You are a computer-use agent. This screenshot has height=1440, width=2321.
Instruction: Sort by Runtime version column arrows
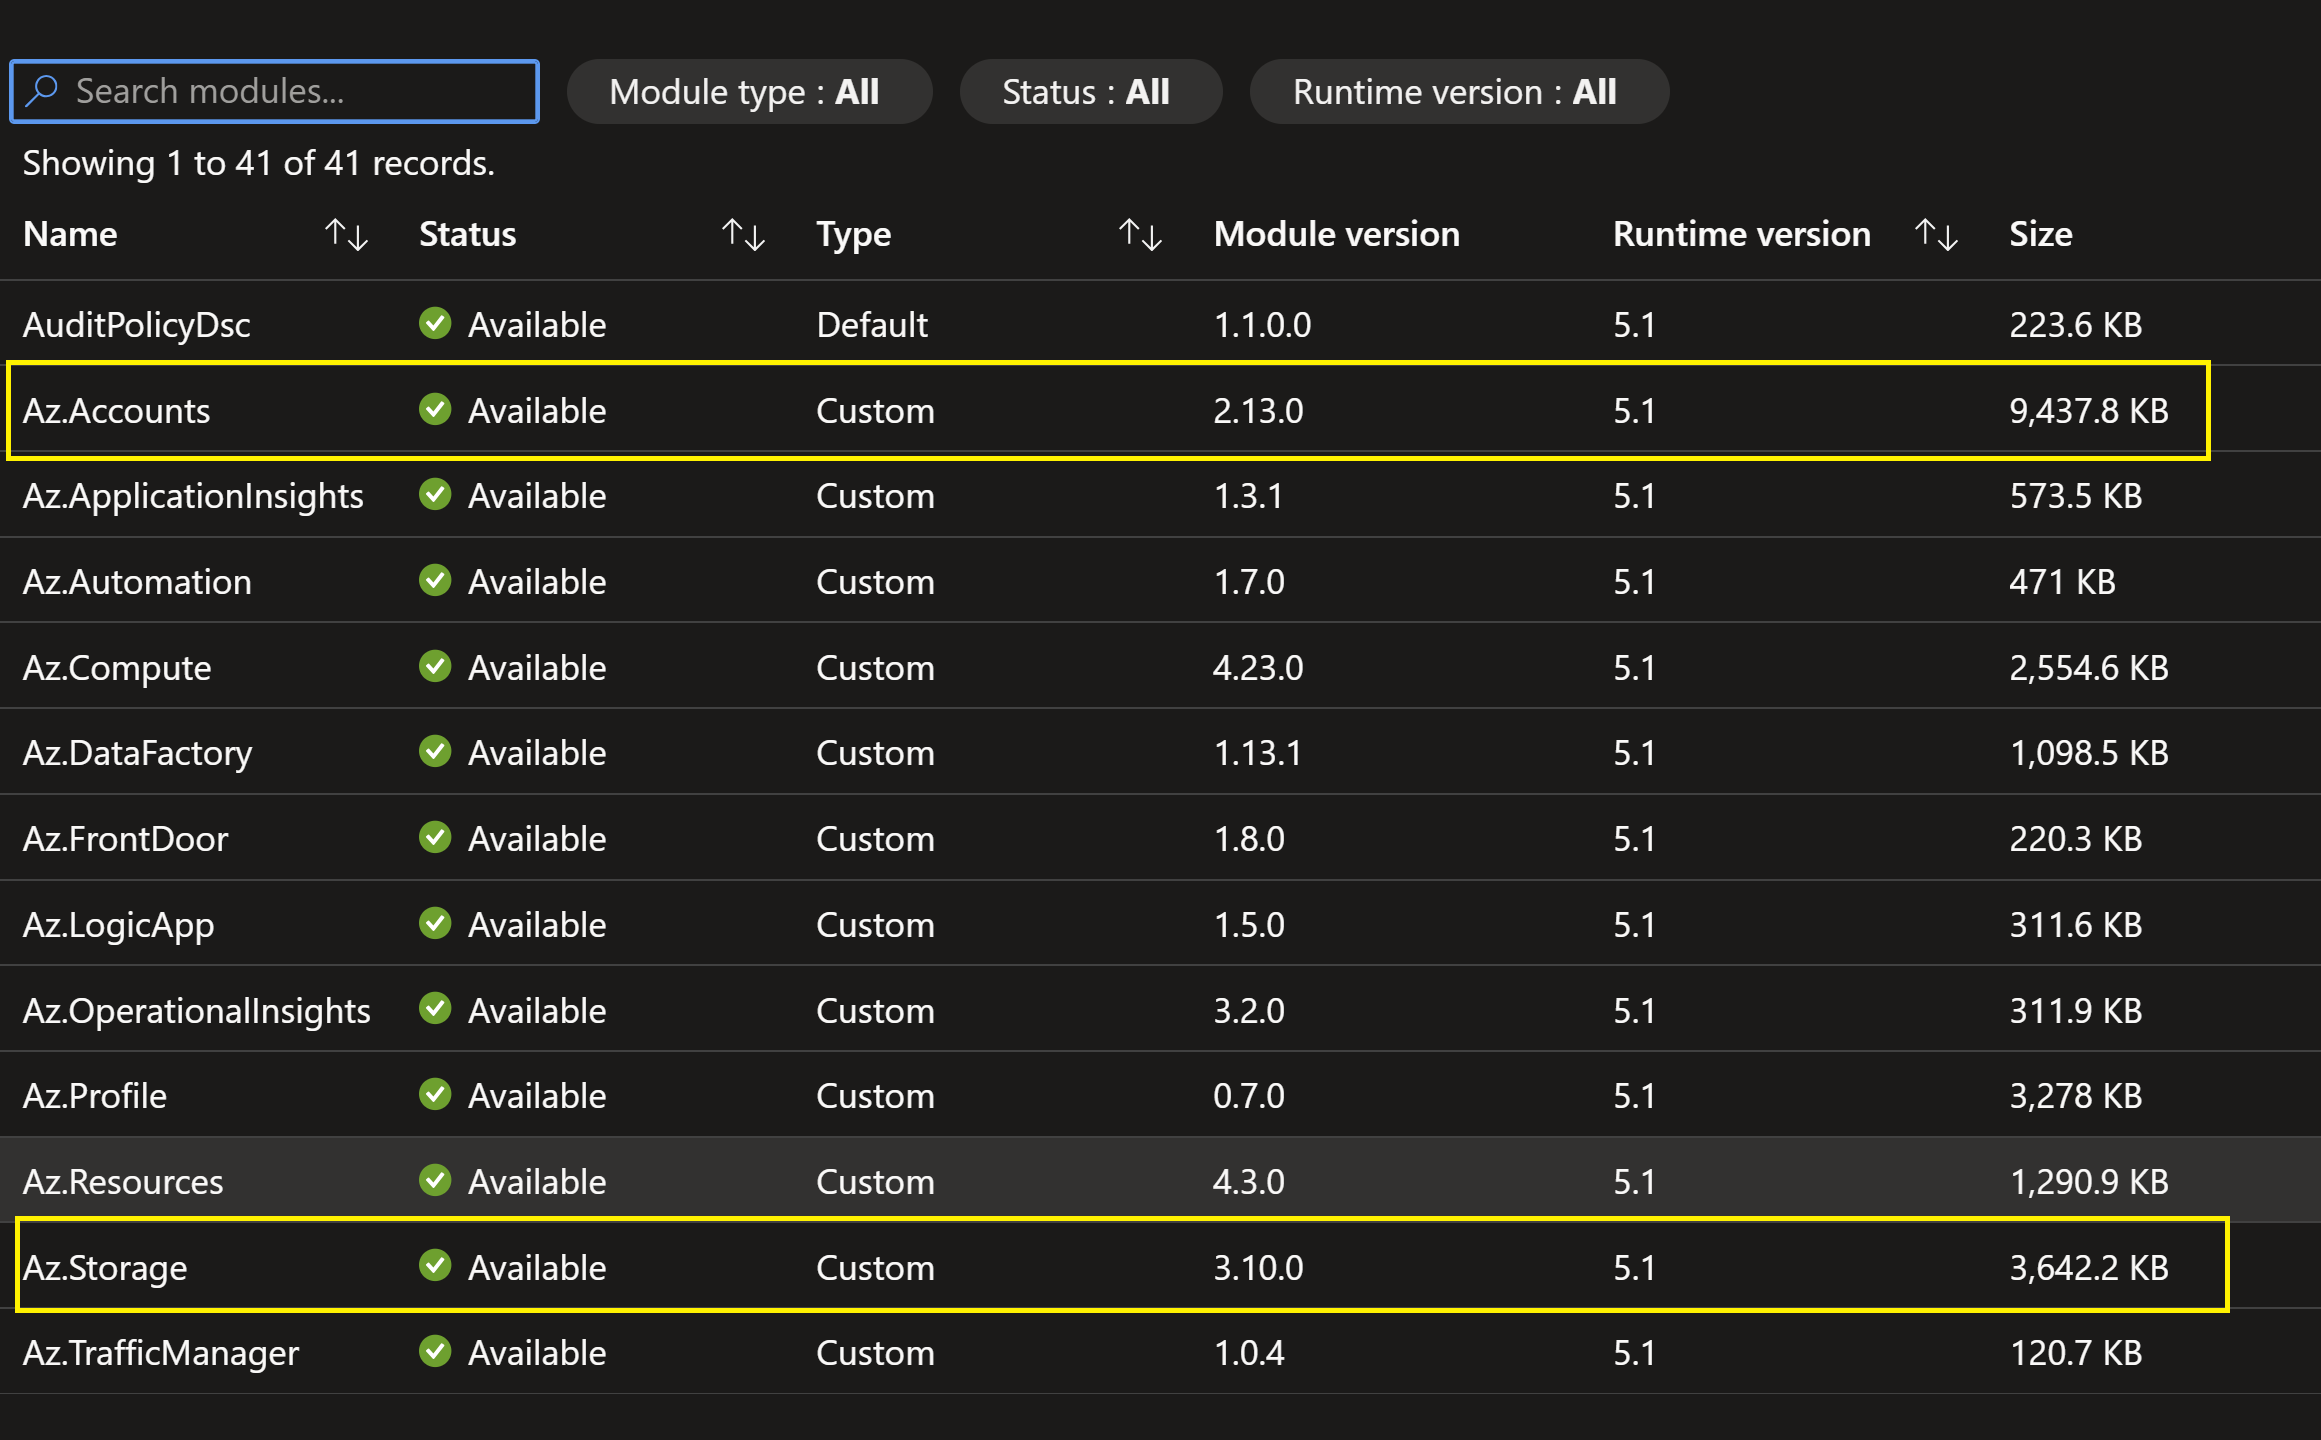[1937, 235]
